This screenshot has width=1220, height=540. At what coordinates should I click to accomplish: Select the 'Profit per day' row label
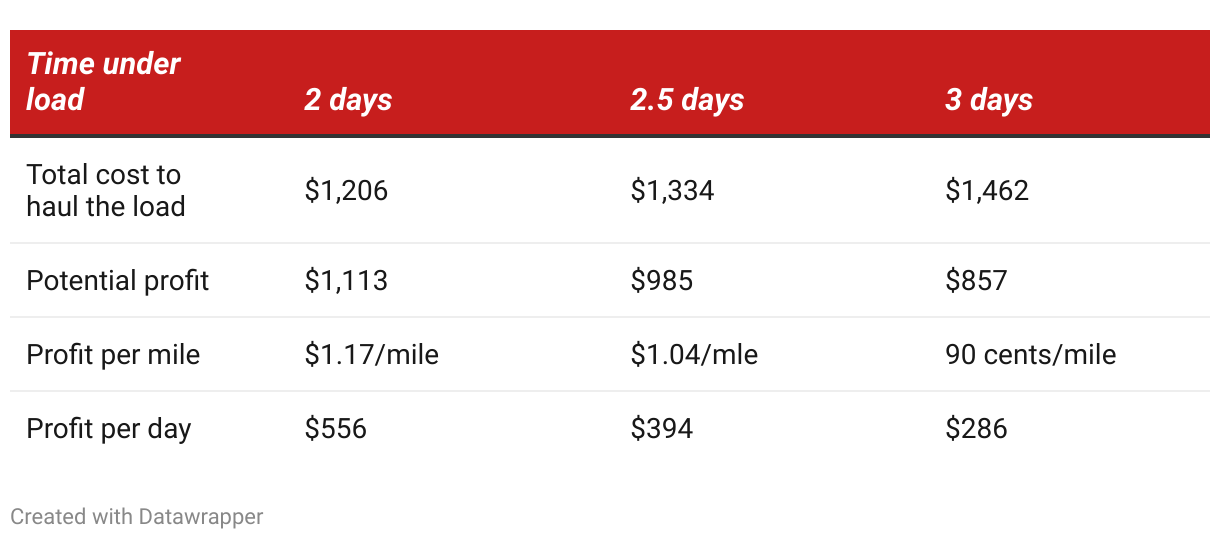[x=109, y=428]
